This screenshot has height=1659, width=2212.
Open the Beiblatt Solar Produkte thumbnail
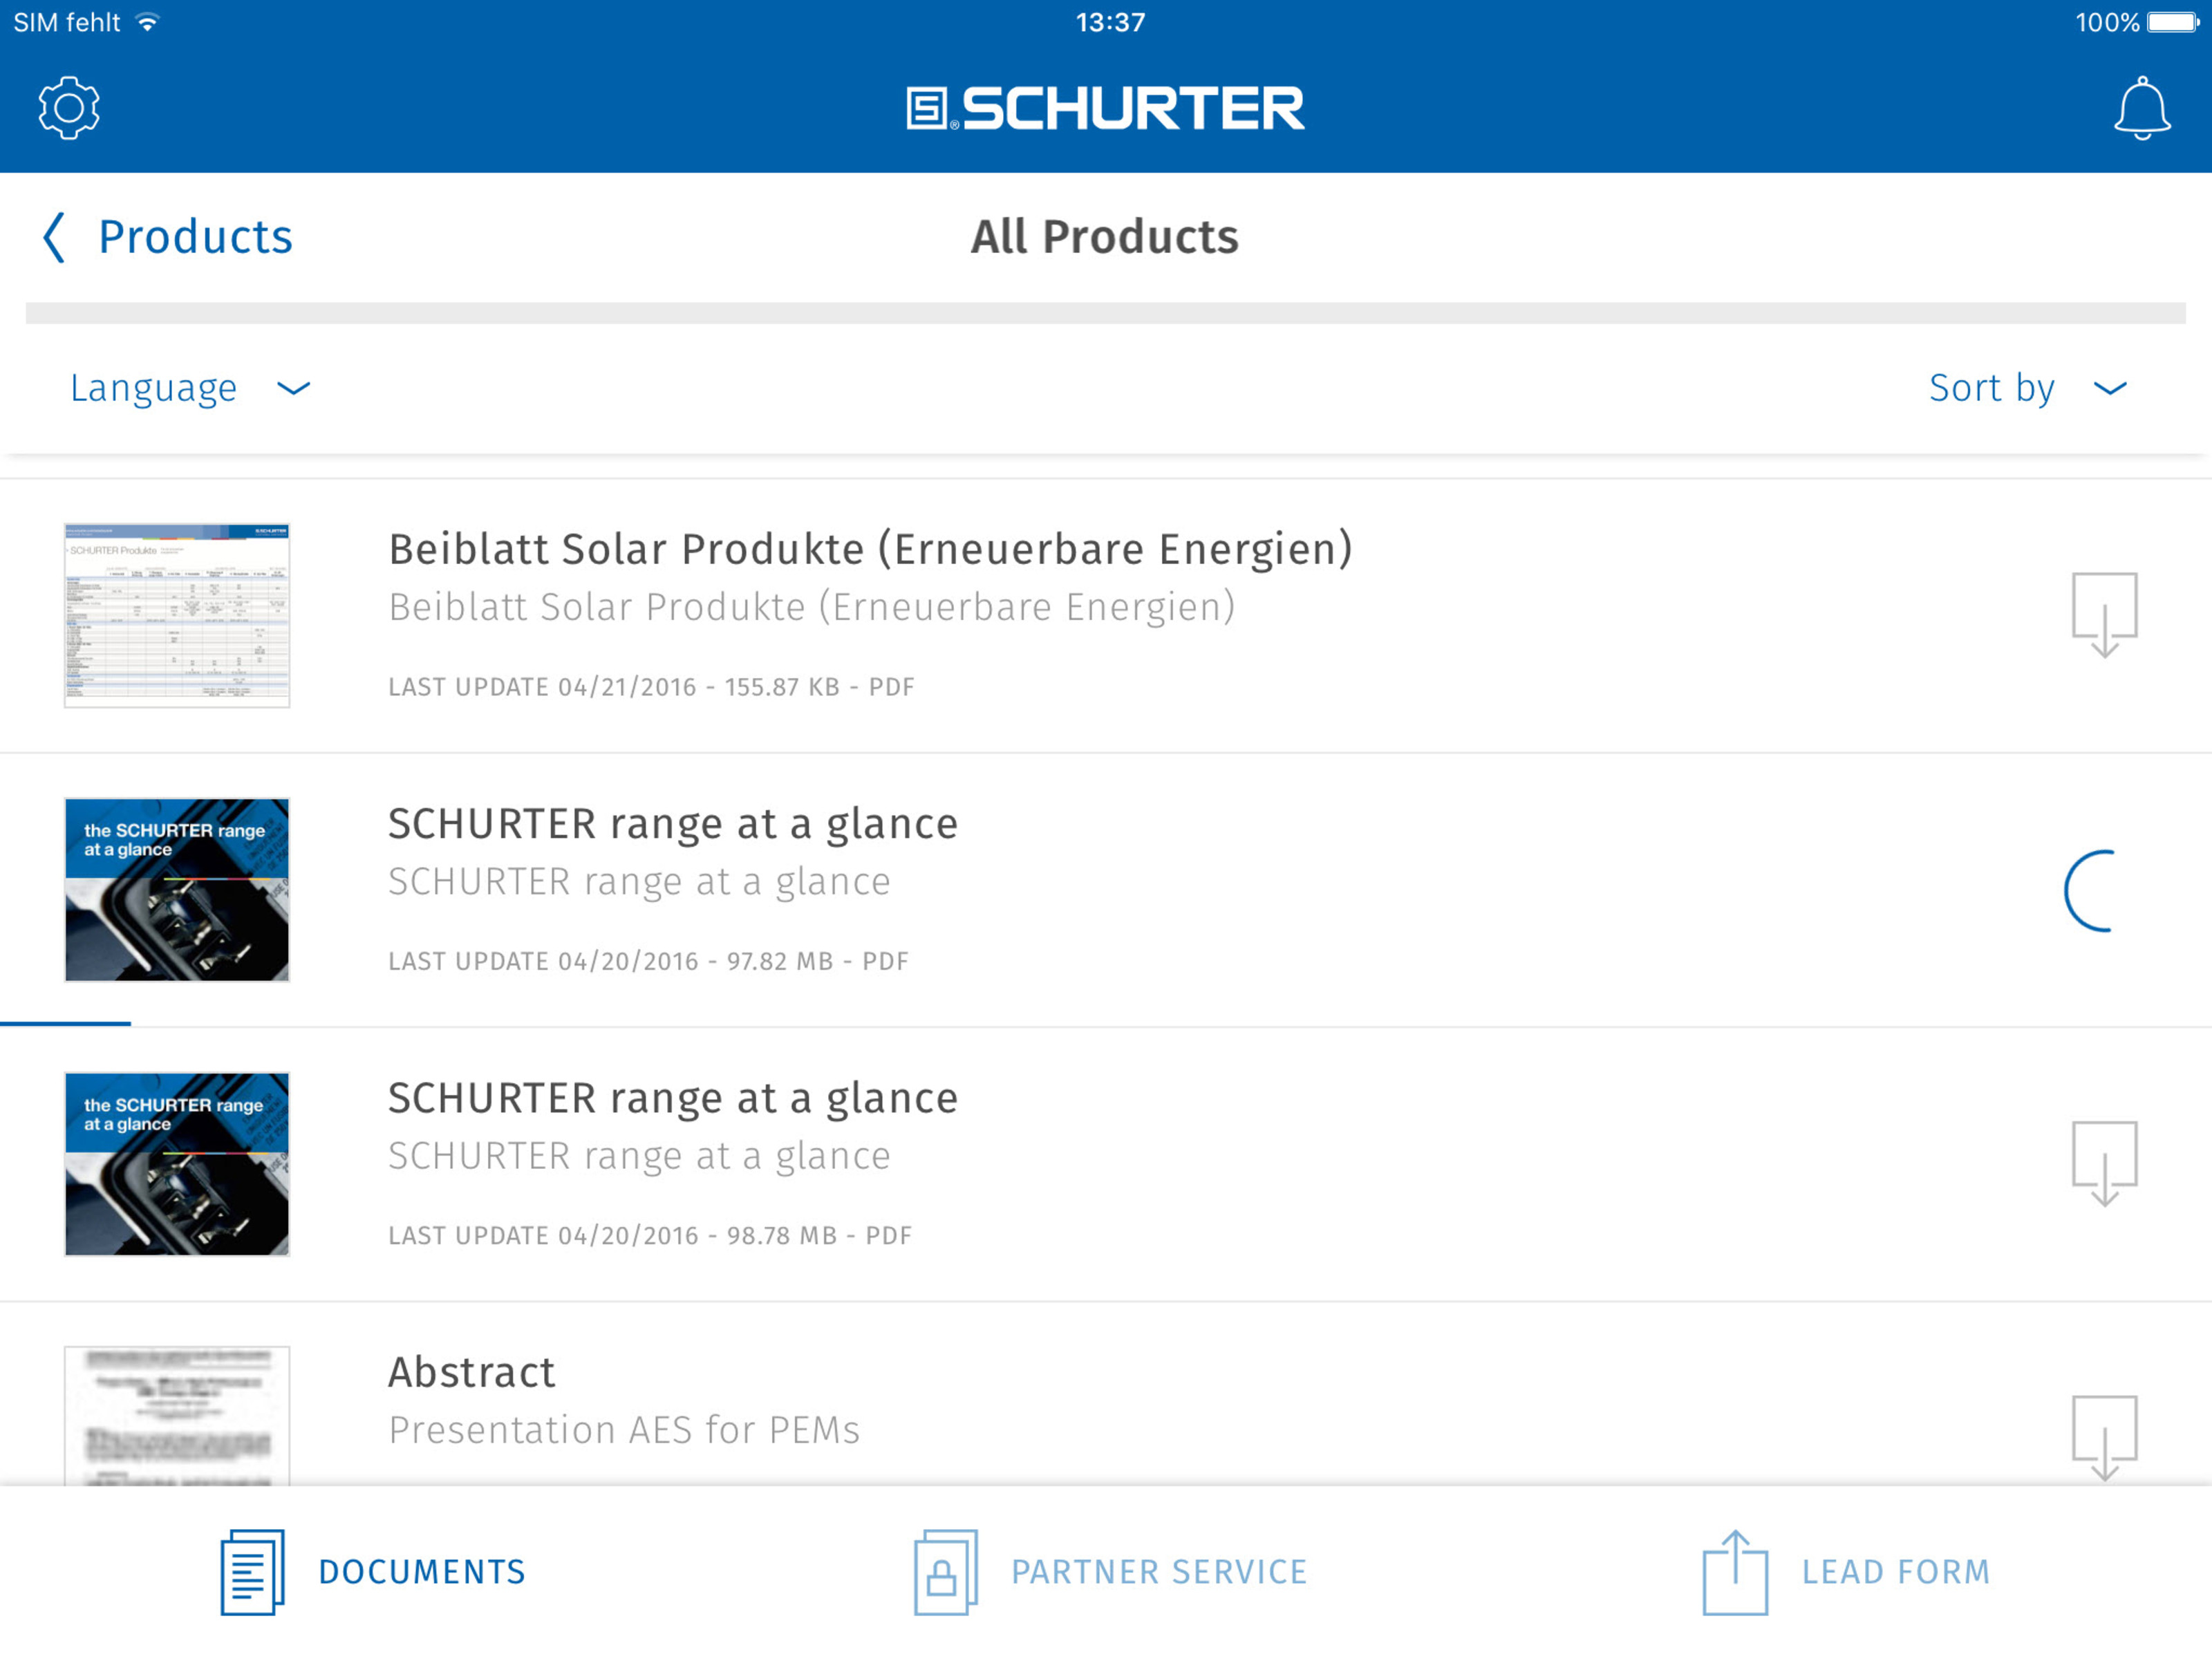pyautogui.click(x=177, y=615)
